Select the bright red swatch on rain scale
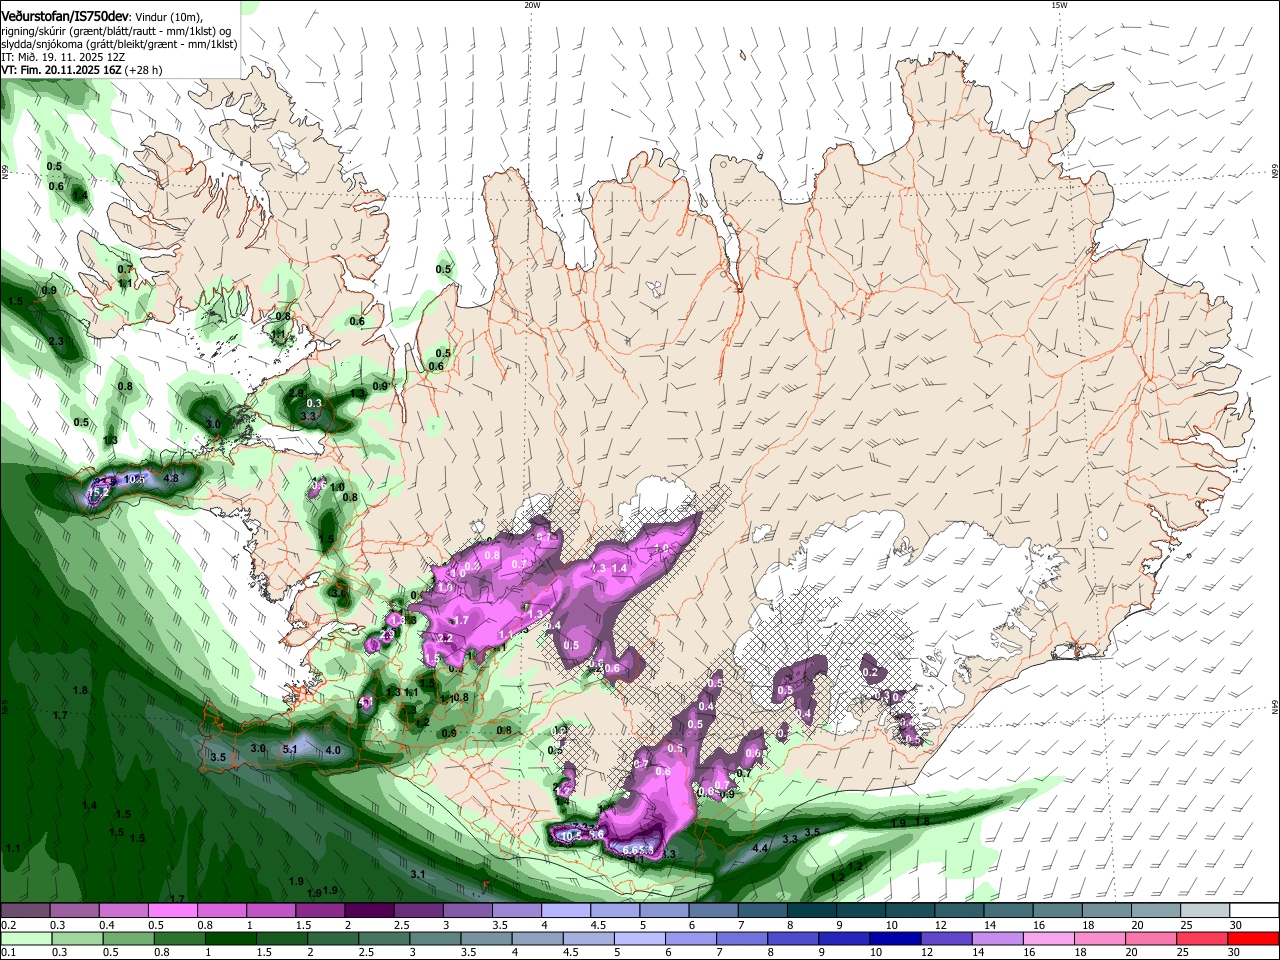The width and height of the screenshot is (1280, 960). [1255, 939]
